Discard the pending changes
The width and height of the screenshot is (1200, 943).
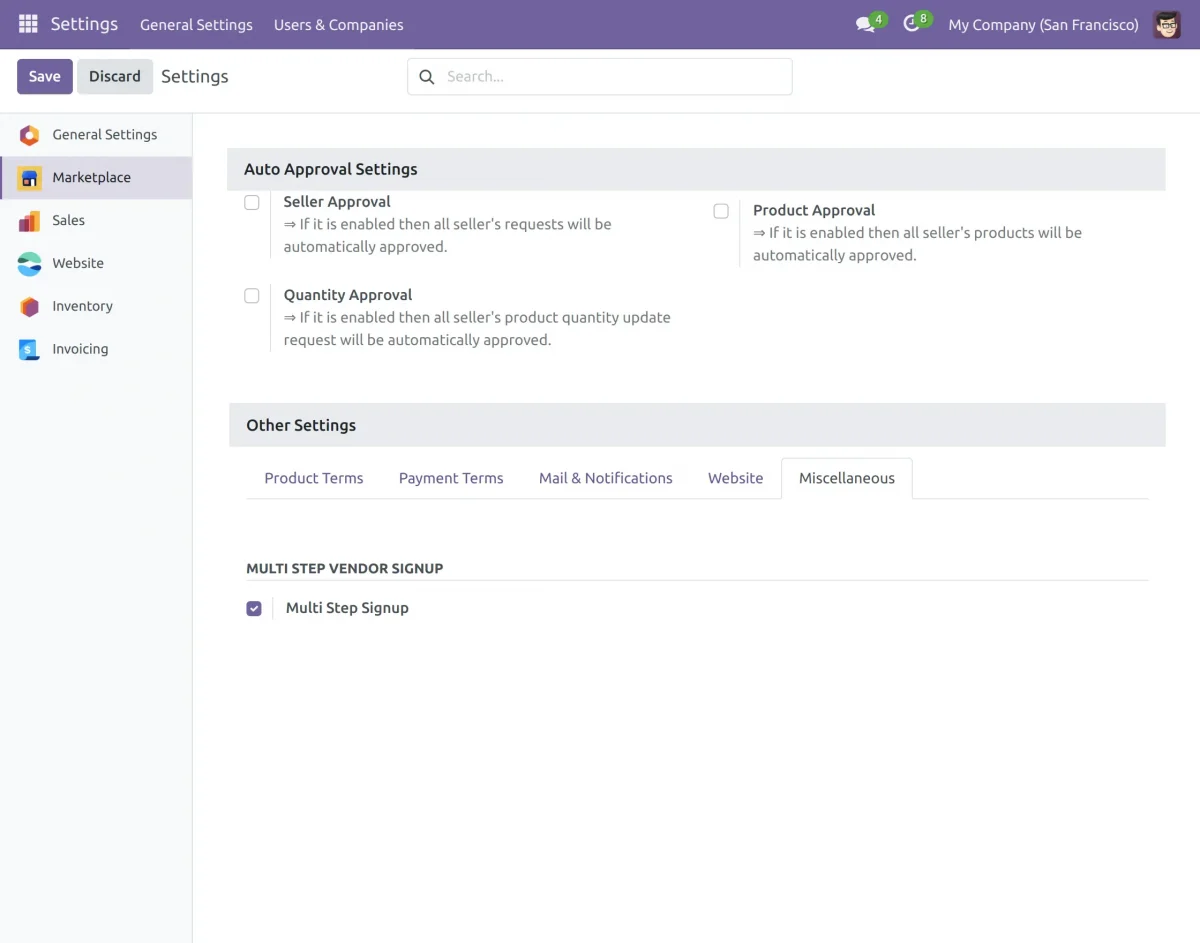pyautogui.click(x=114, y=76)
